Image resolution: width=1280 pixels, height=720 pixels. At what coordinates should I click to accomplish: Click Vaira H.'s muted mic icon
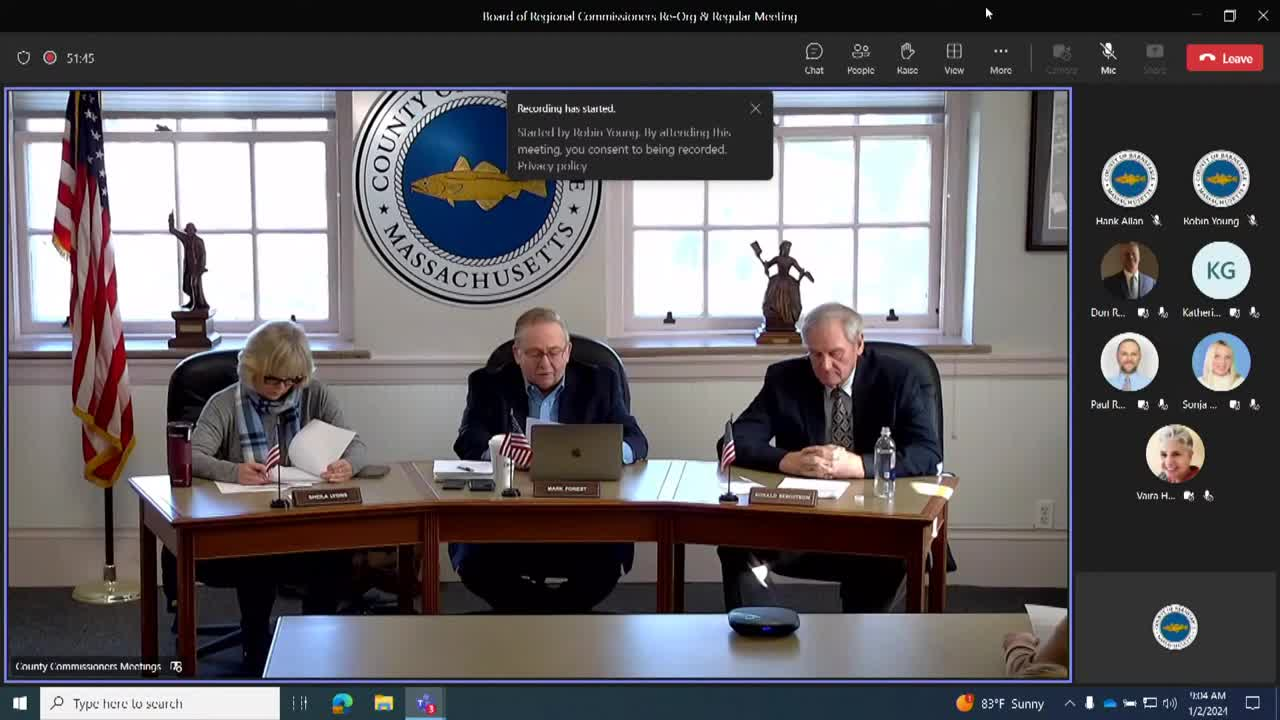1208,496
